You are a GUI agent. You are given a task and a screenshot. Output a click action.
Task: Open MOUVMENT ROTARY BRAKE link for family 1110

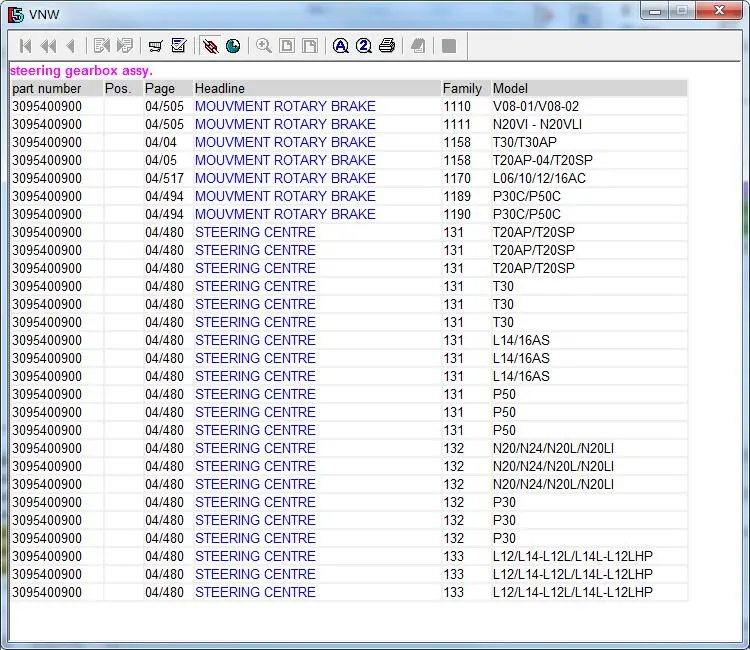click(285, 106)
